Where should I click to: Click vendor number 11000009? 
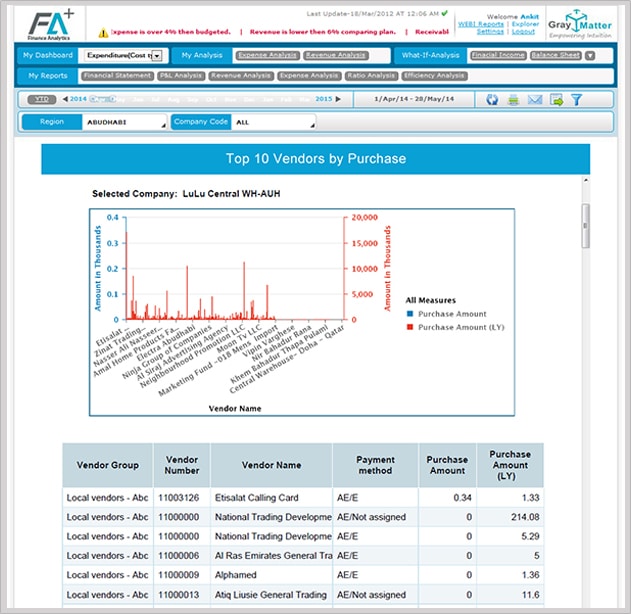click(x=179, y=575)
